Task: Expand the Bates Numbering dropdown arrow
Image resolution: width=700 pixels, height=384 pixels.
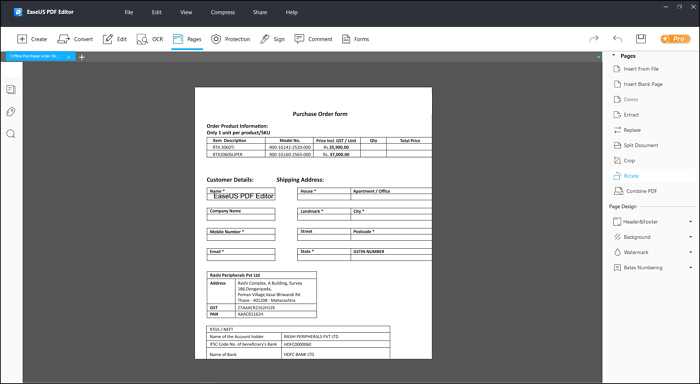Action: (x=691, y=267)
